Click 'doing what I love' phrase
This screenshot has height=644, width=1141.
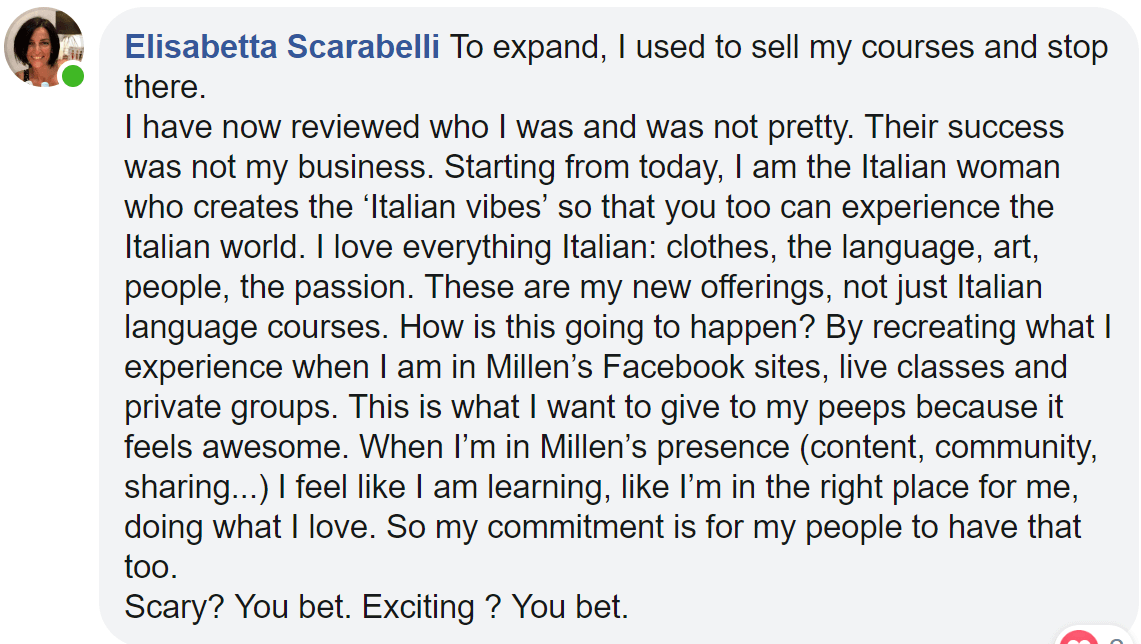247,528
